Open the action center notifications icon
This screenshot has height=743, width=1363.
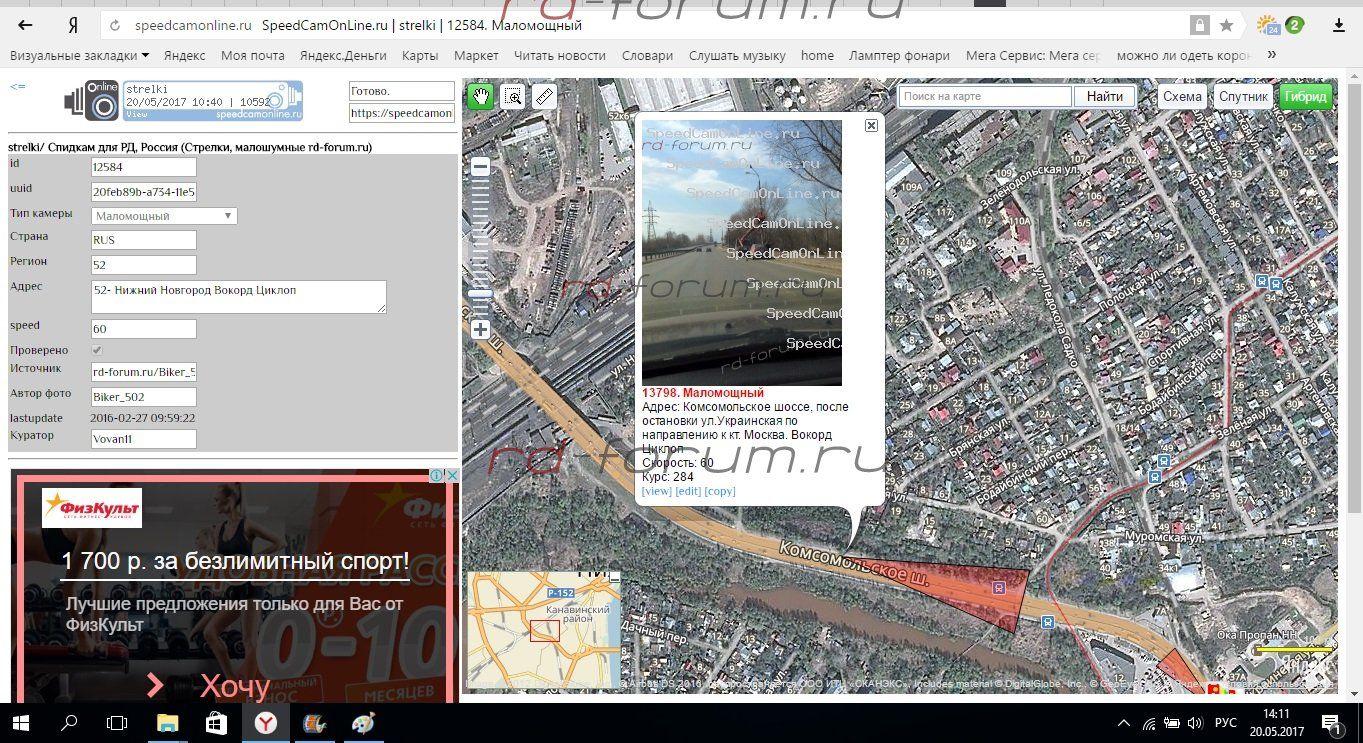(1331, 723)
